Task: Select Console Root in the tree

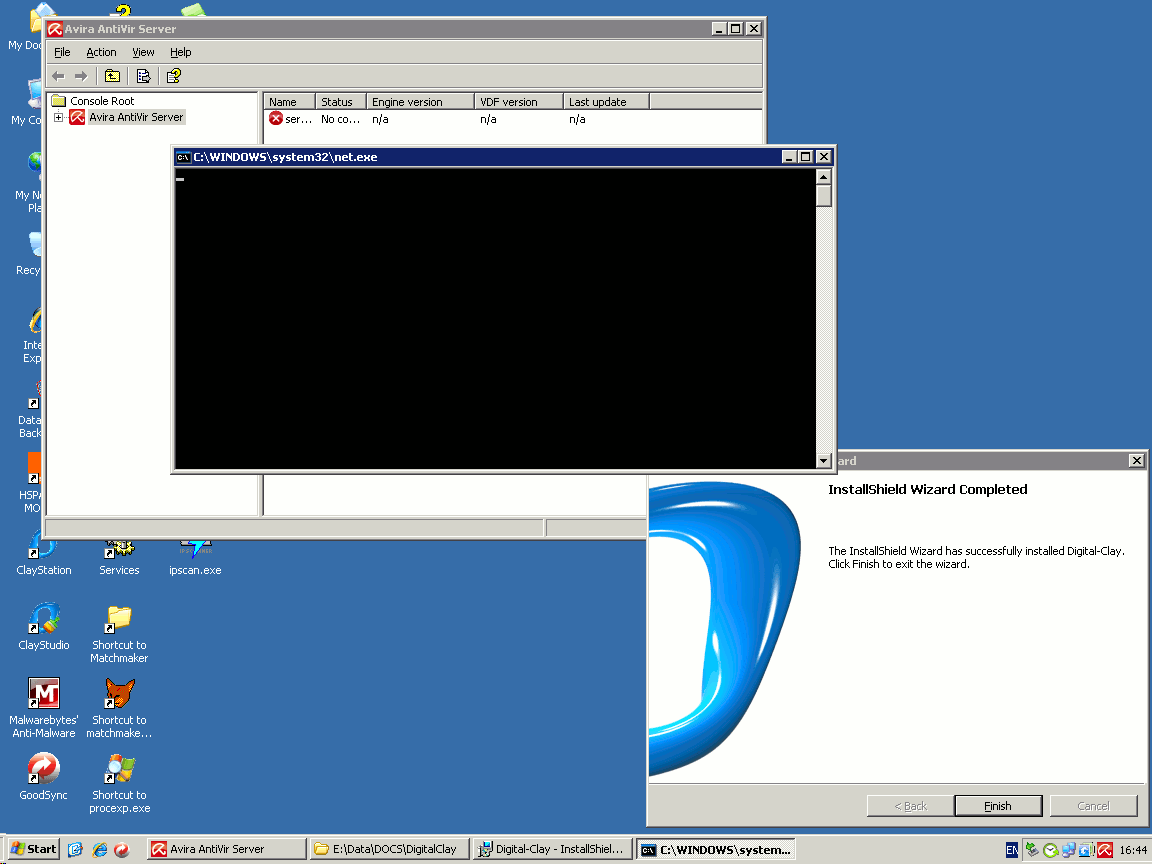Action: pyautogui.click(x=102, y=101)
